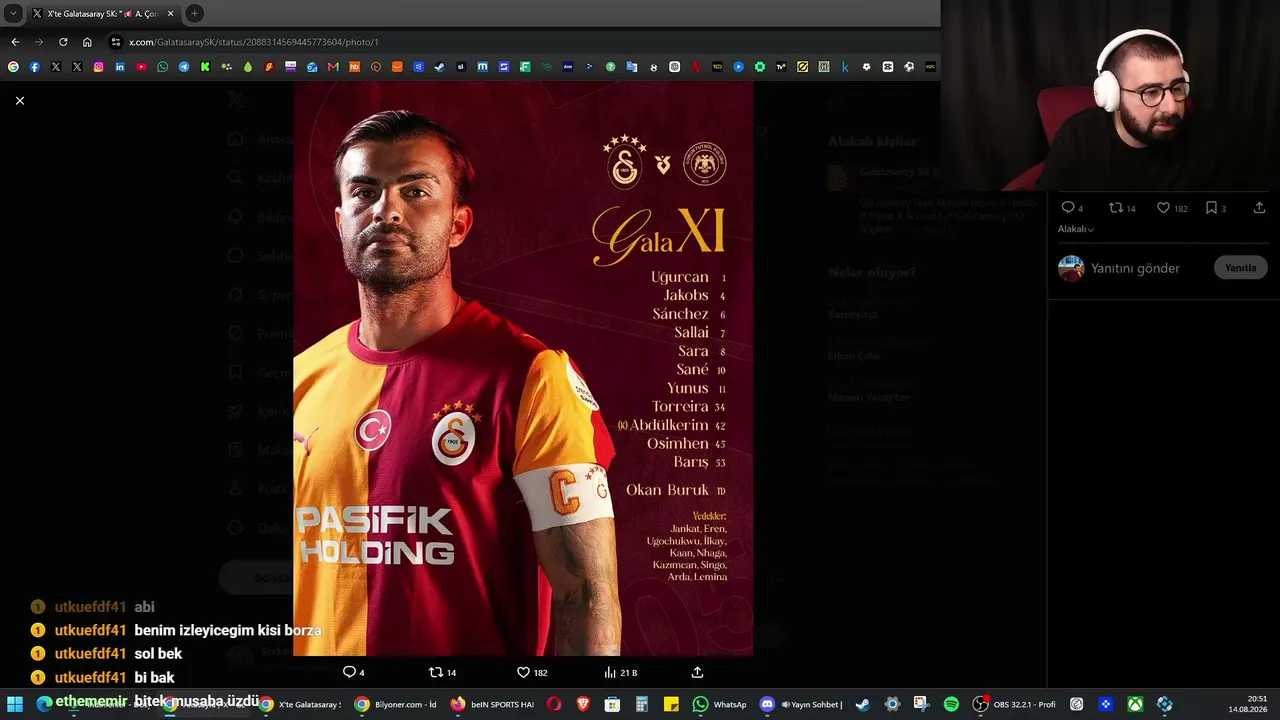Switch to X'te Galatasaray Chrome taskbar window
This screenshot has width=1280, height=720.
302,704
